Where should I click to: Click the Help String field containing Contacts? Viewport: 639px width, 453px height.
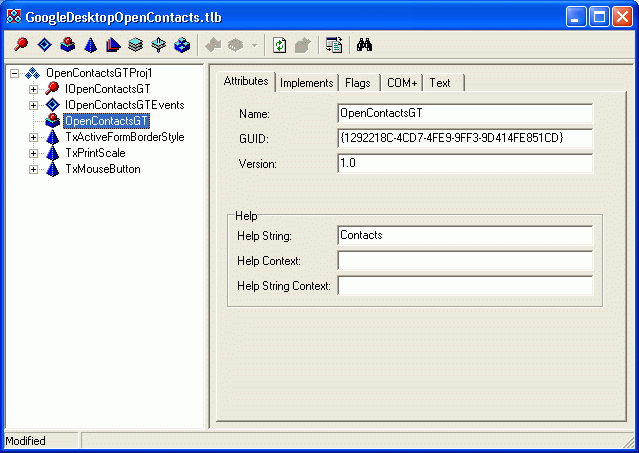[x=465, y=235]
